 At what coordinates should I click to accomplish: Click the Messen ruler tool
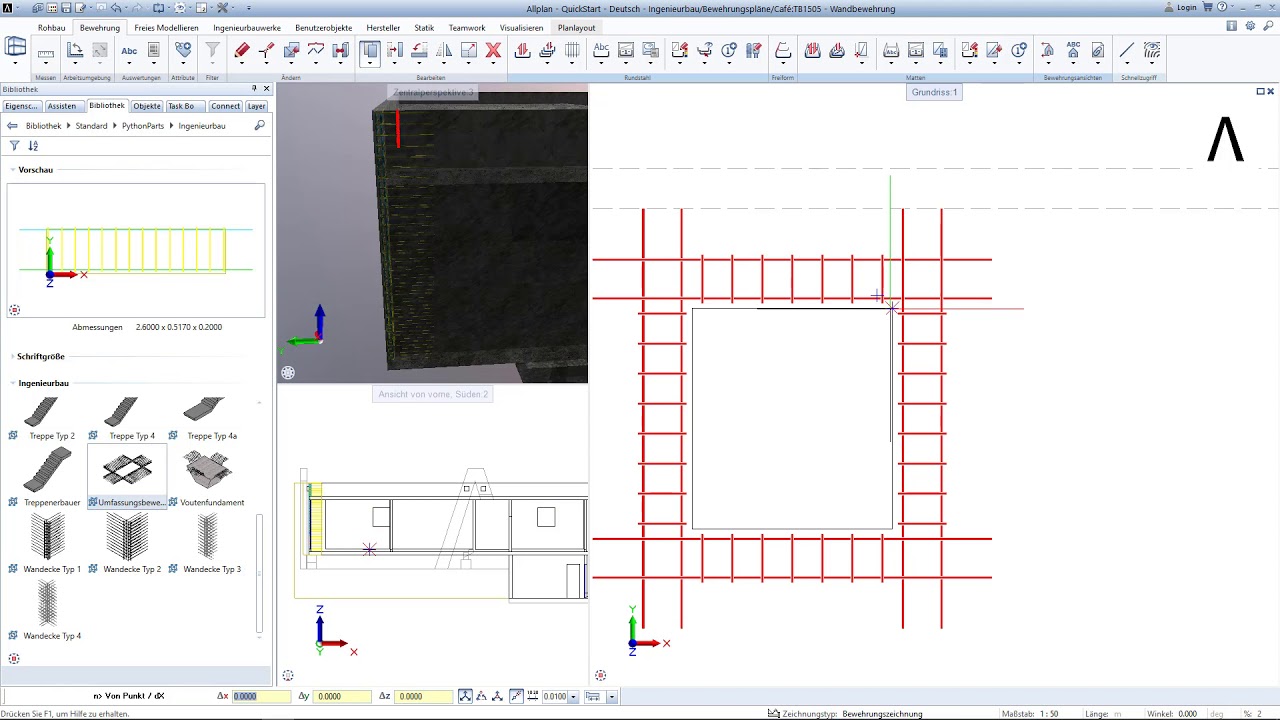[x=45, y=53]
